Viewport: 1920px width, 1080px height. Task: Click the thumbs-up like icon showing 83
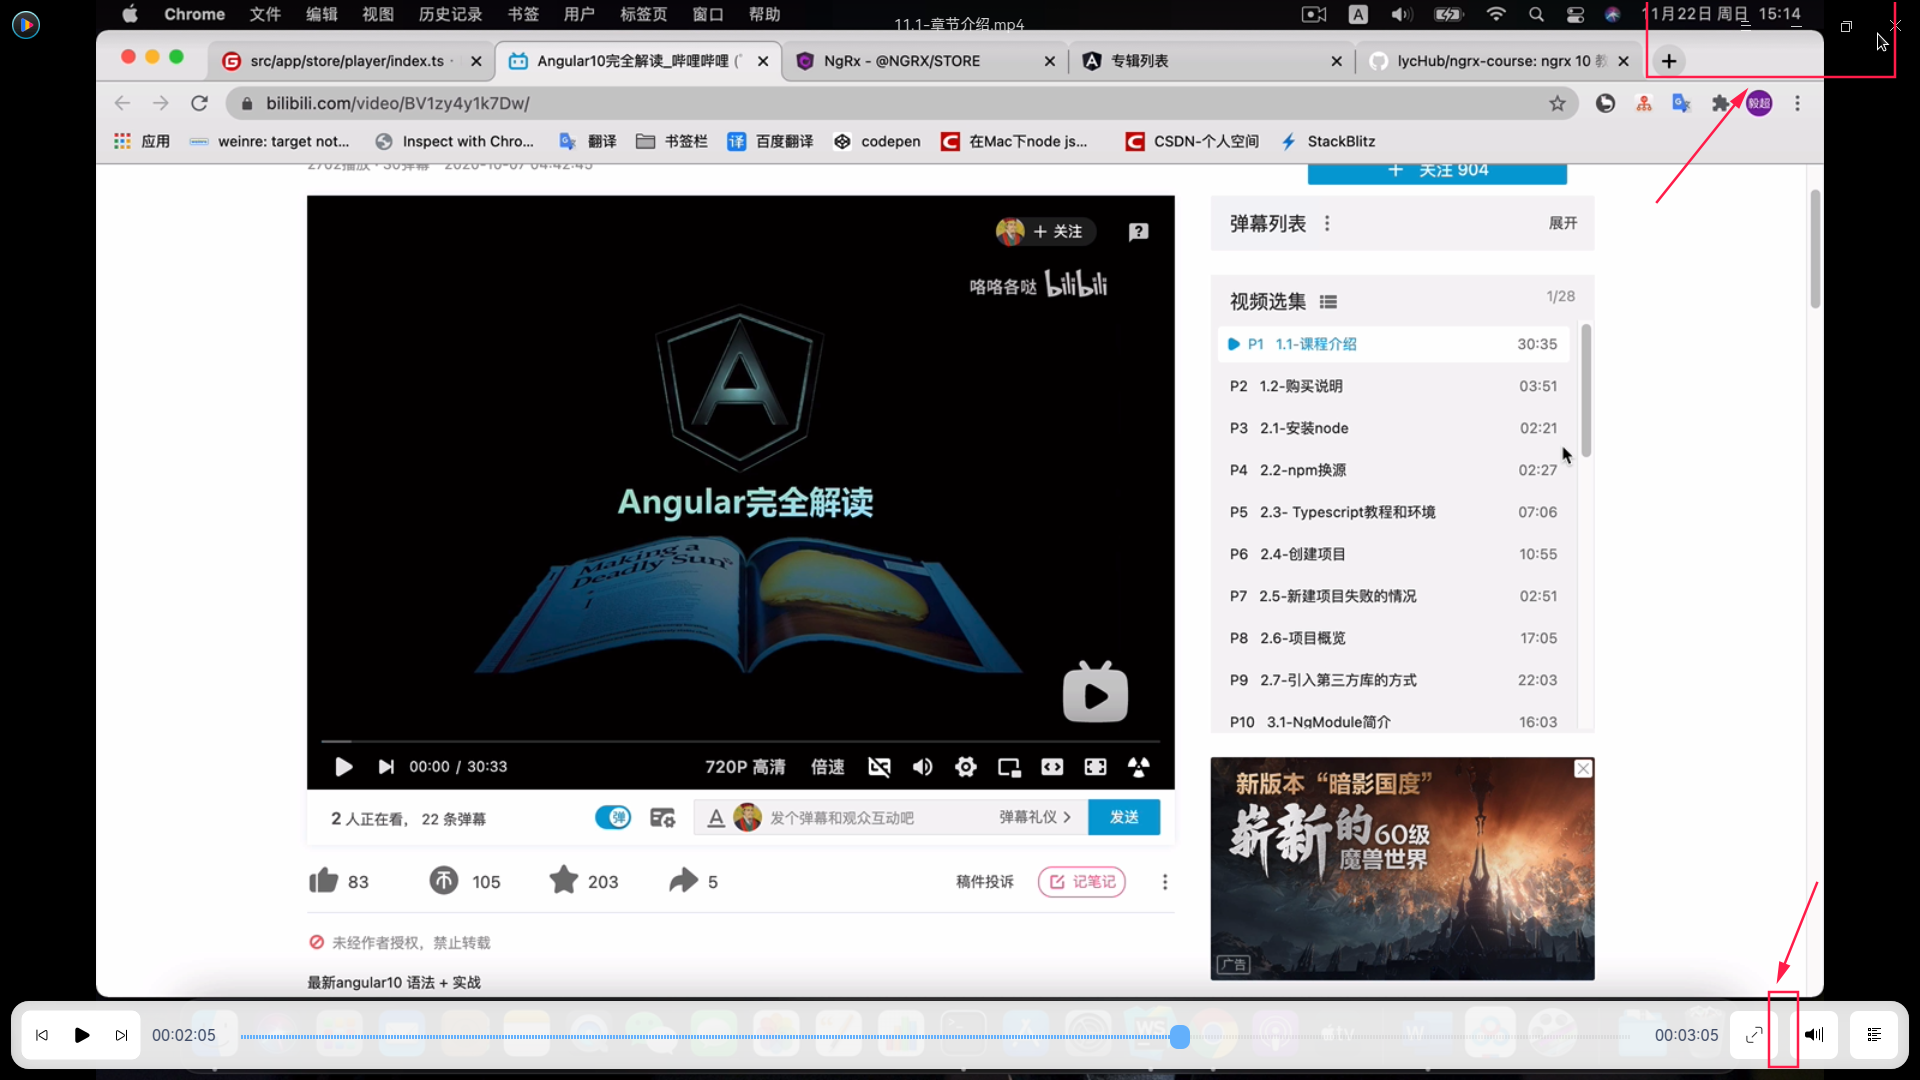pyautogui.click(x=324, y=881)
